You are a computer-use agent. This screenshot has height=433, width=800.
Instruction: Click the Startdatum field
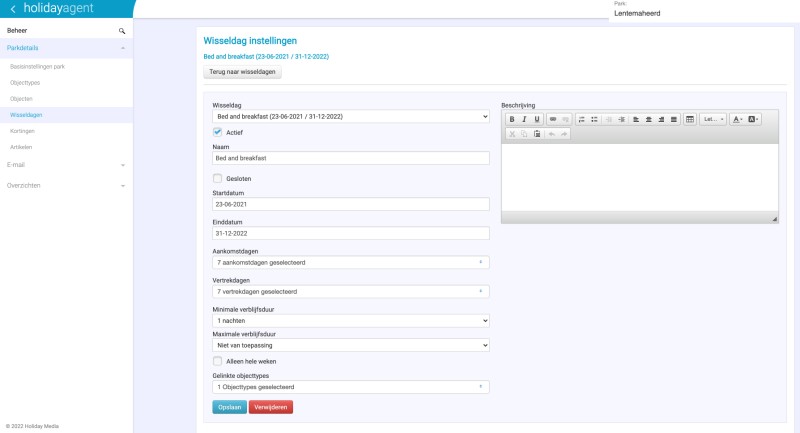tap(351, 204)
